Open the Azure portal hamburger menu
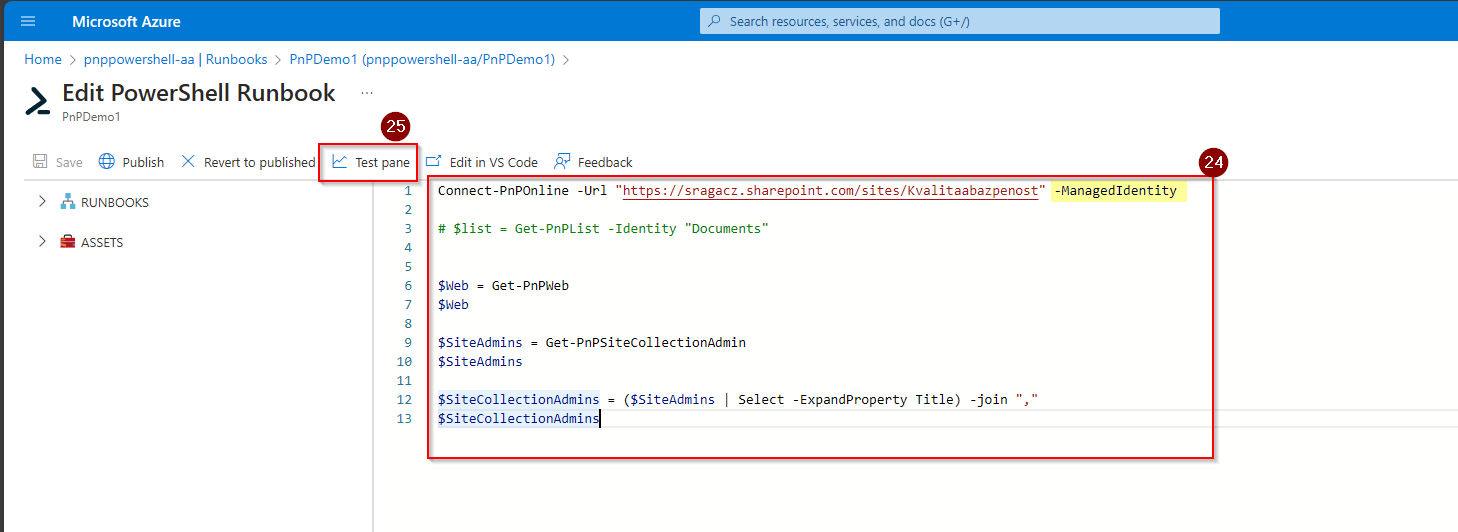Viewport: 1458px width, 532px height. click(27, 21)
